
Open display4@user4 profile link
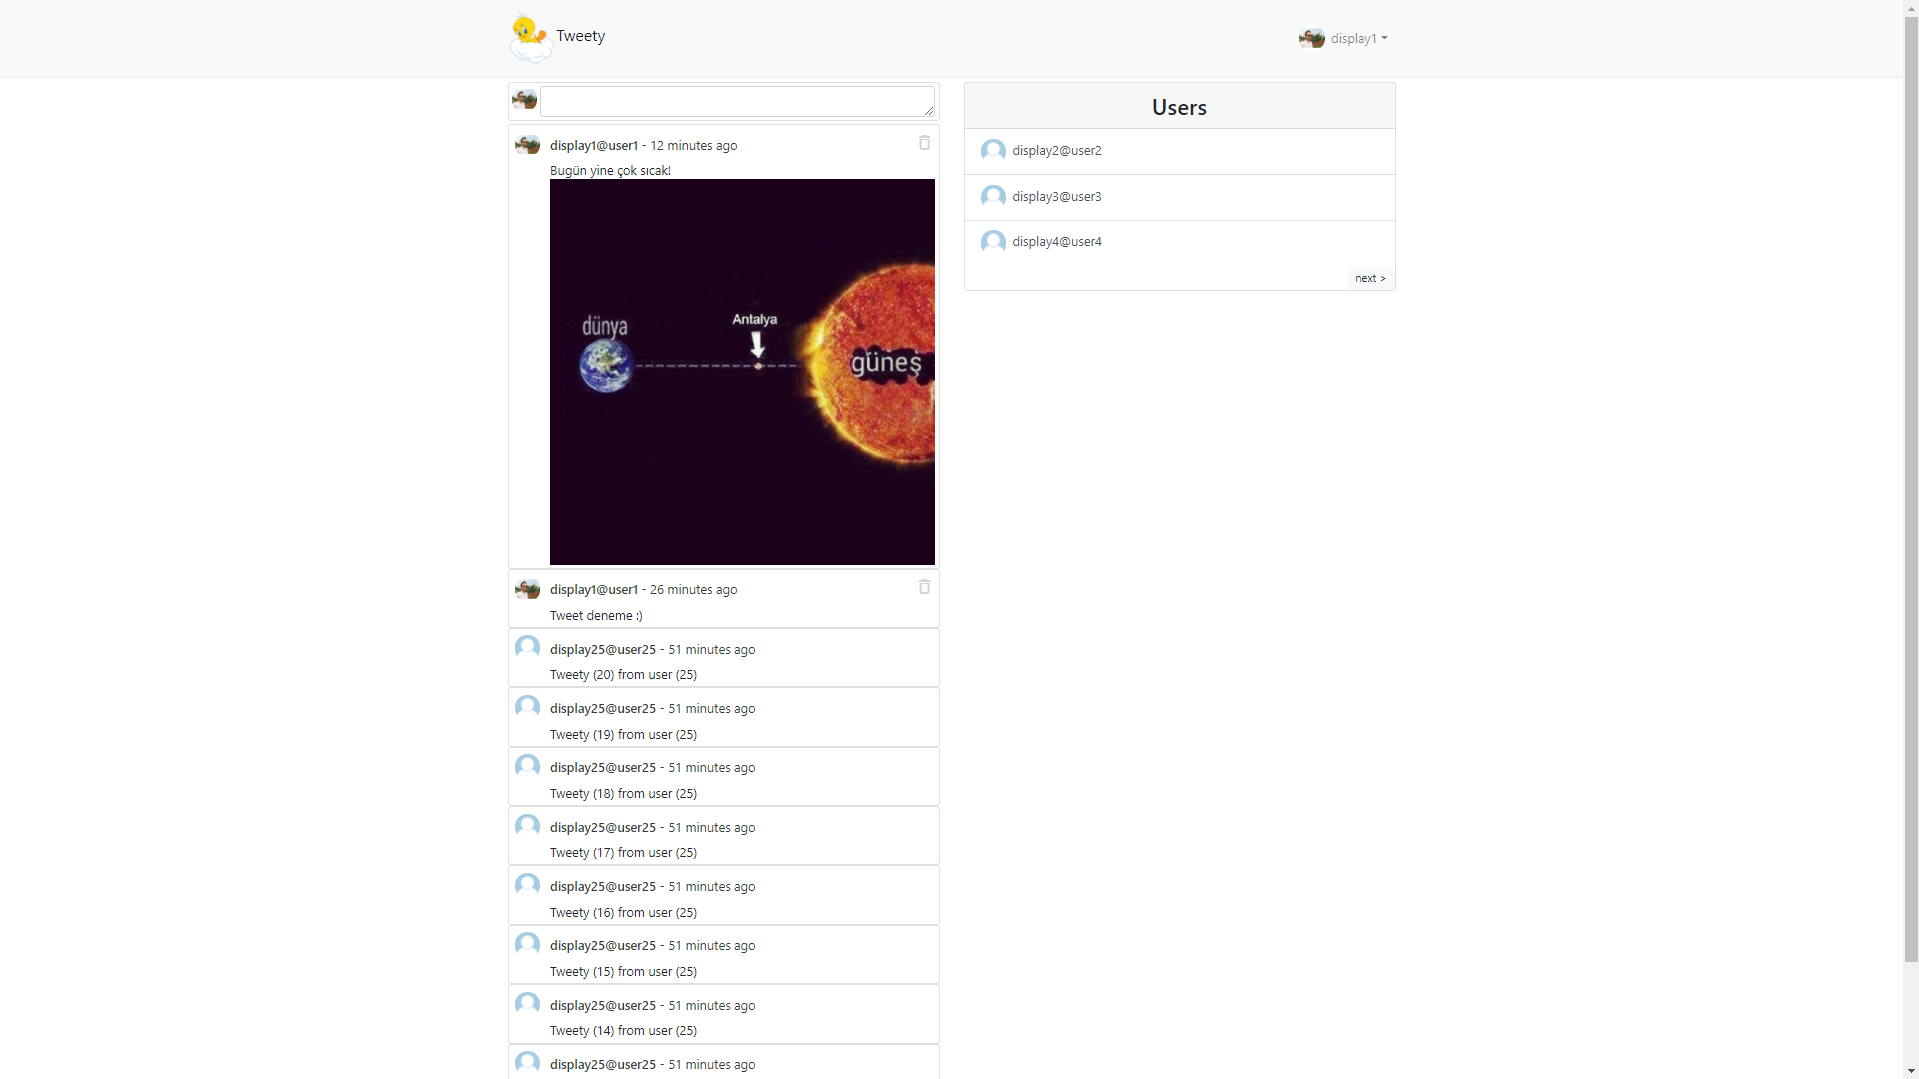click(1056, 242)
